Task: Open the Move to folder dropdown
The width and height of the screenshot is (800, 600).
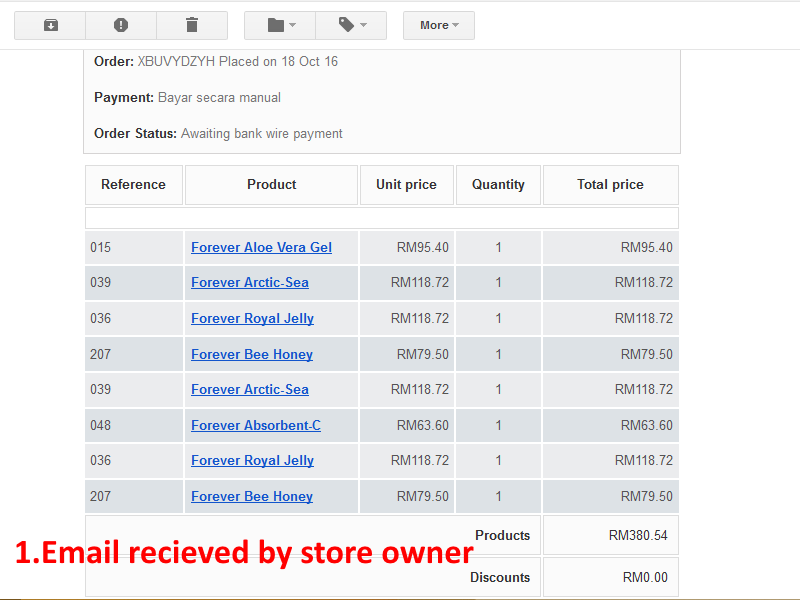Action: pyautogui.click(x=280, y=25)
